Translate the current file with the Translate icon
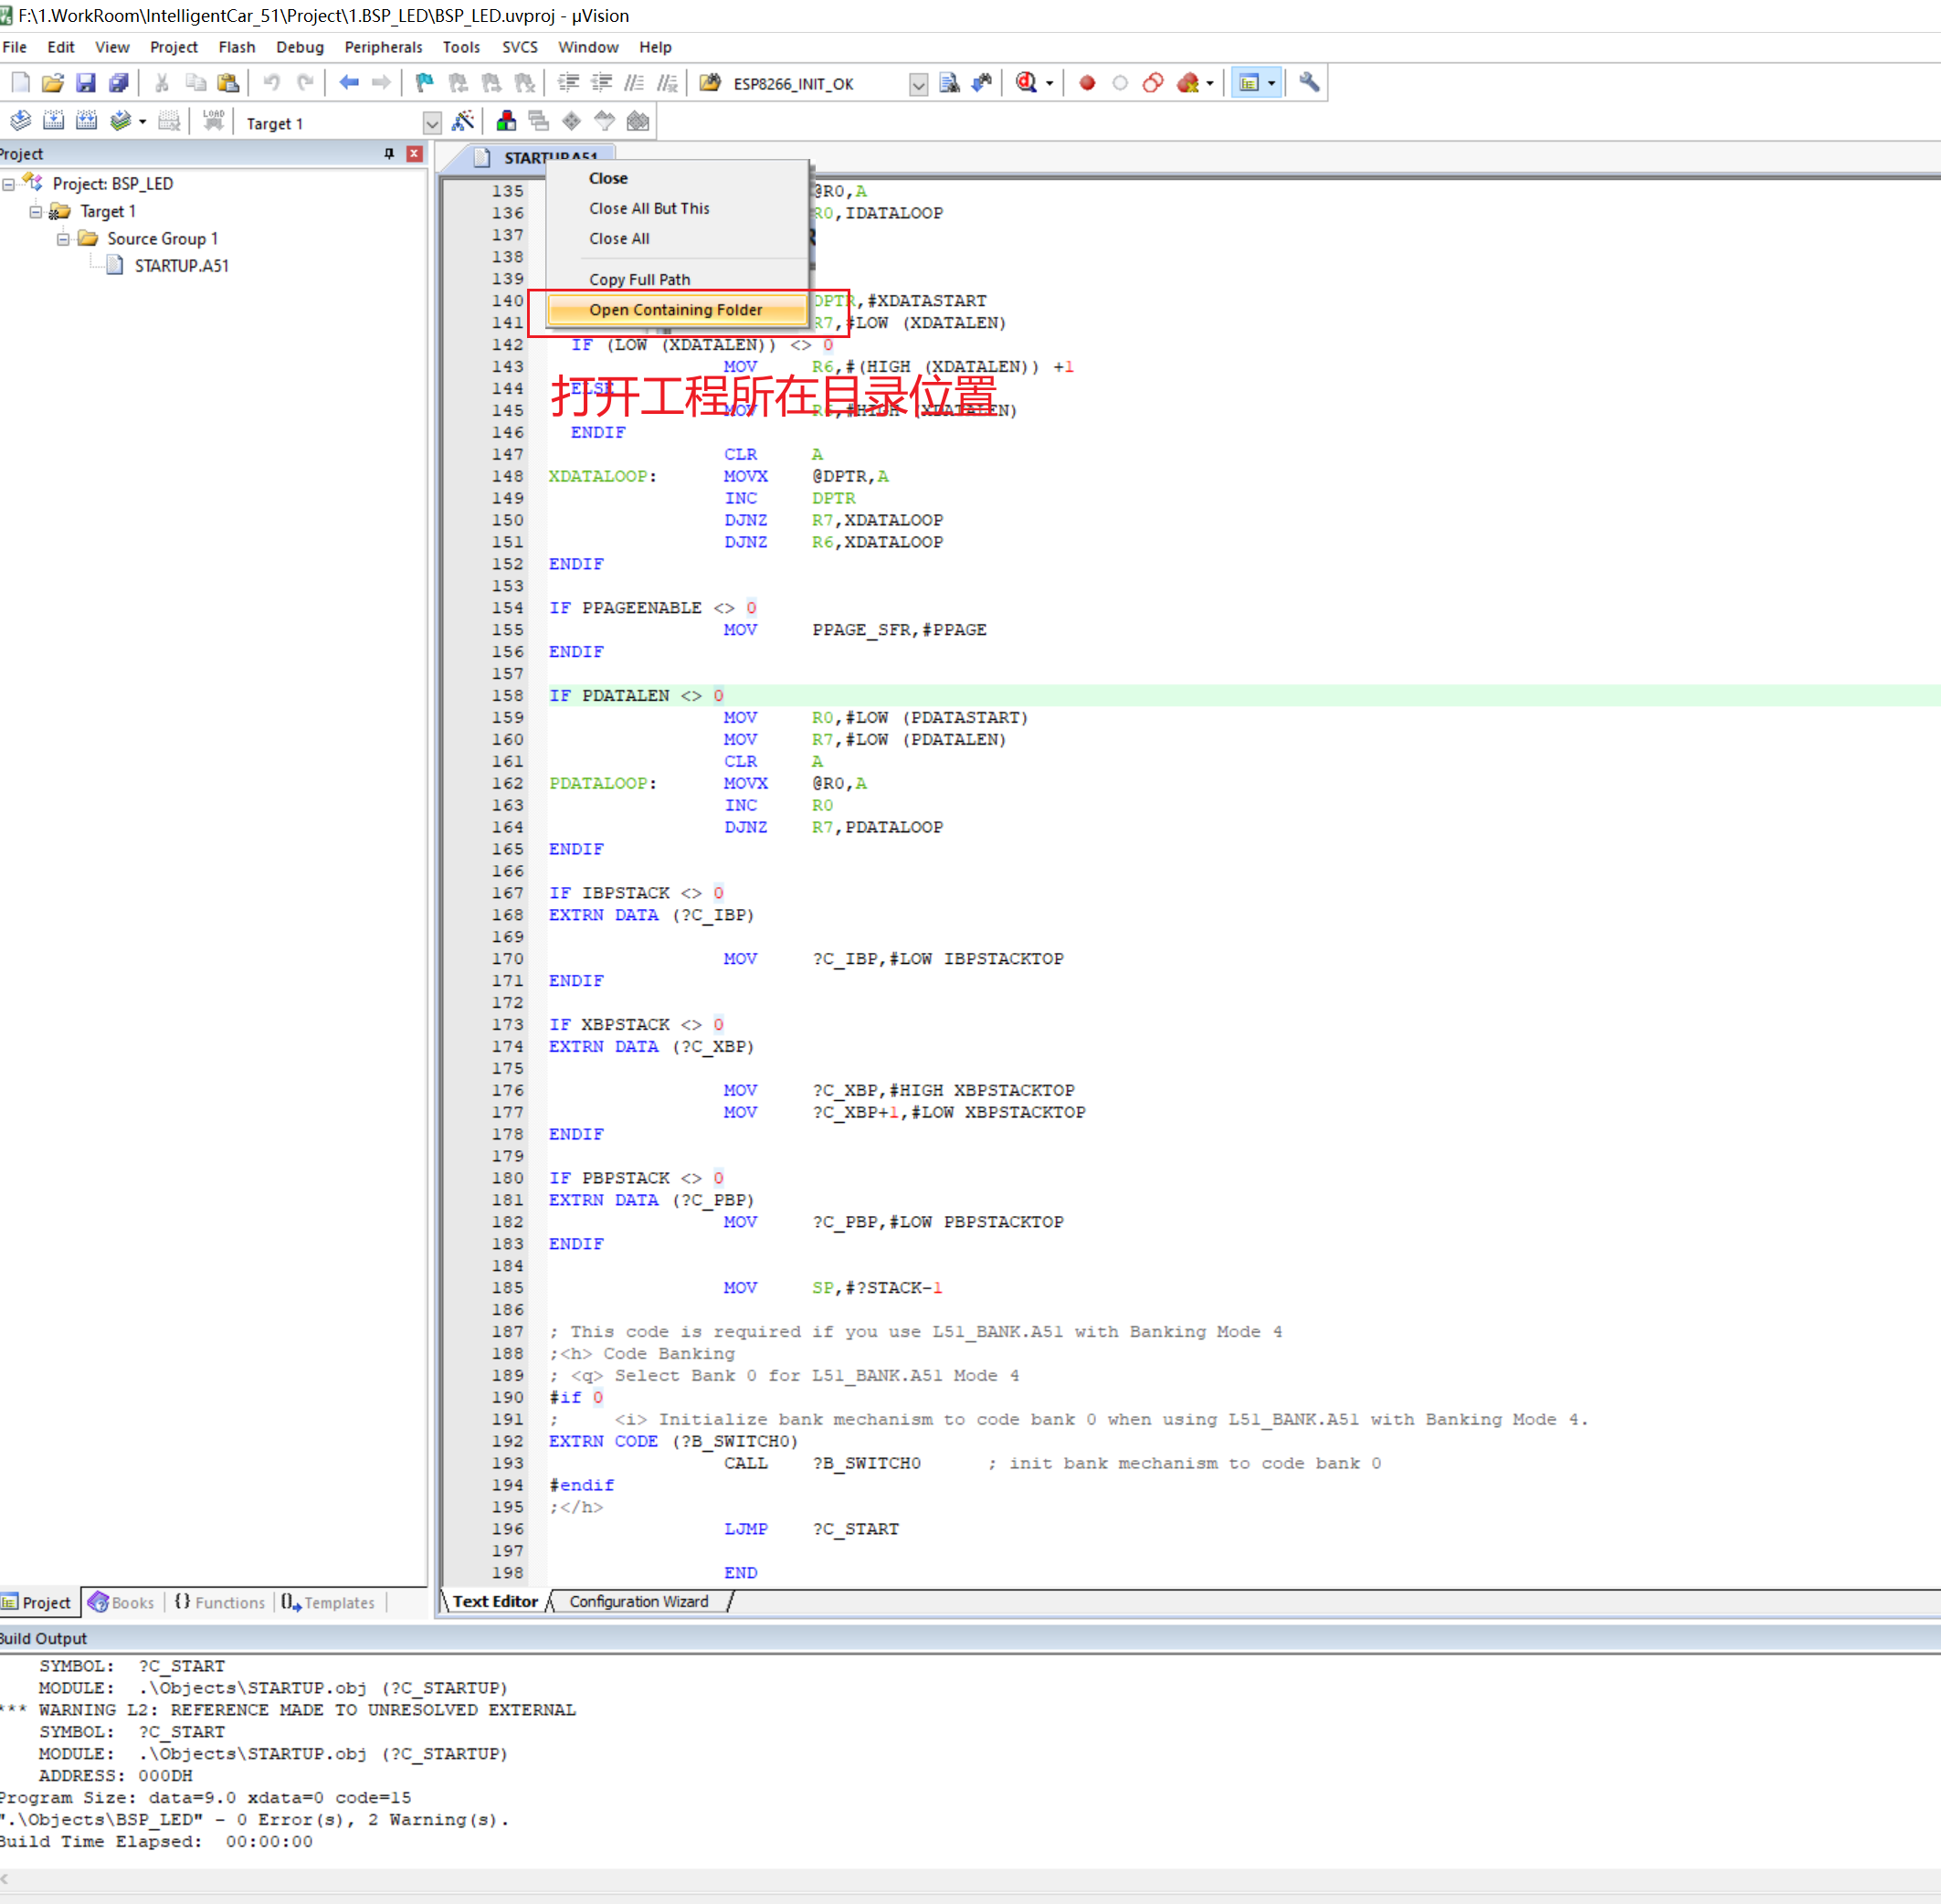1941x1904 pixels. (x=20, y=122)
